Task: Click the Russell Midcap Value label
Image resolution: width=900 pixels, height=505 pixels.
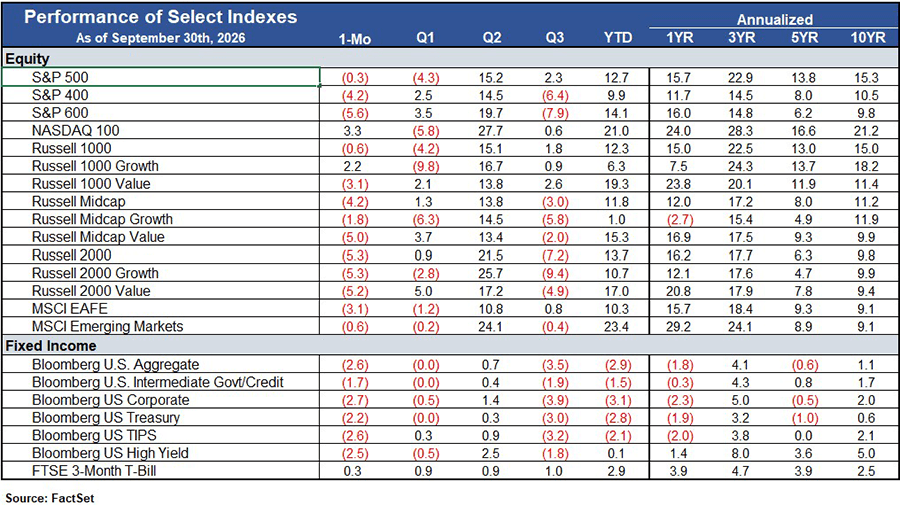Action: coord(98,237)
